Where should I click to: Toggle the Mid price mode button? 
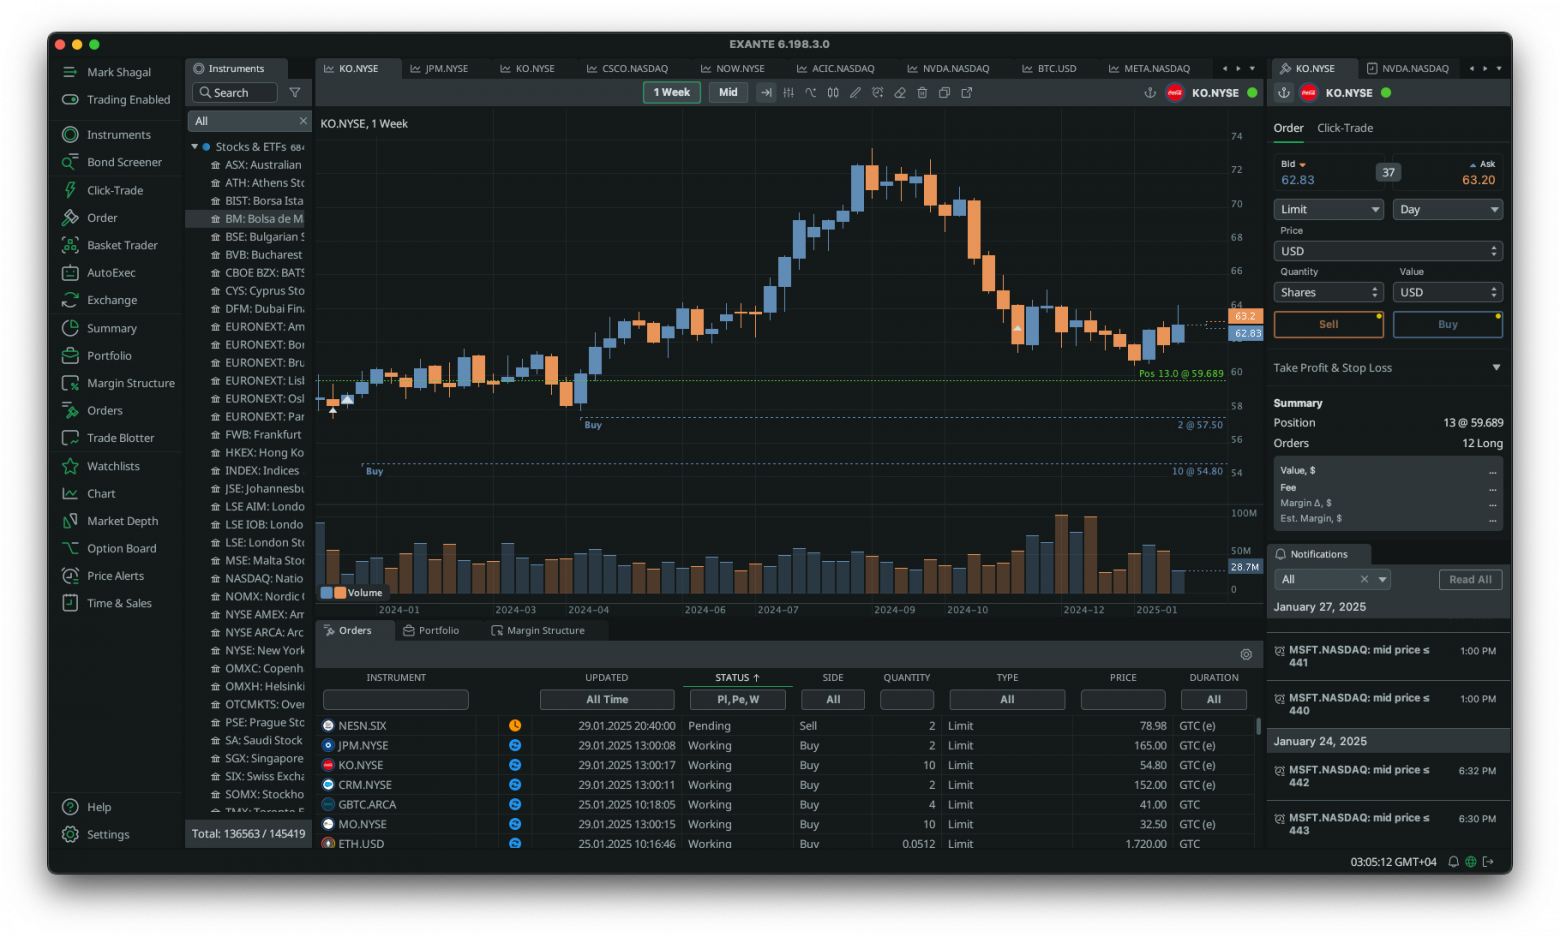click(x=728, y=93)
